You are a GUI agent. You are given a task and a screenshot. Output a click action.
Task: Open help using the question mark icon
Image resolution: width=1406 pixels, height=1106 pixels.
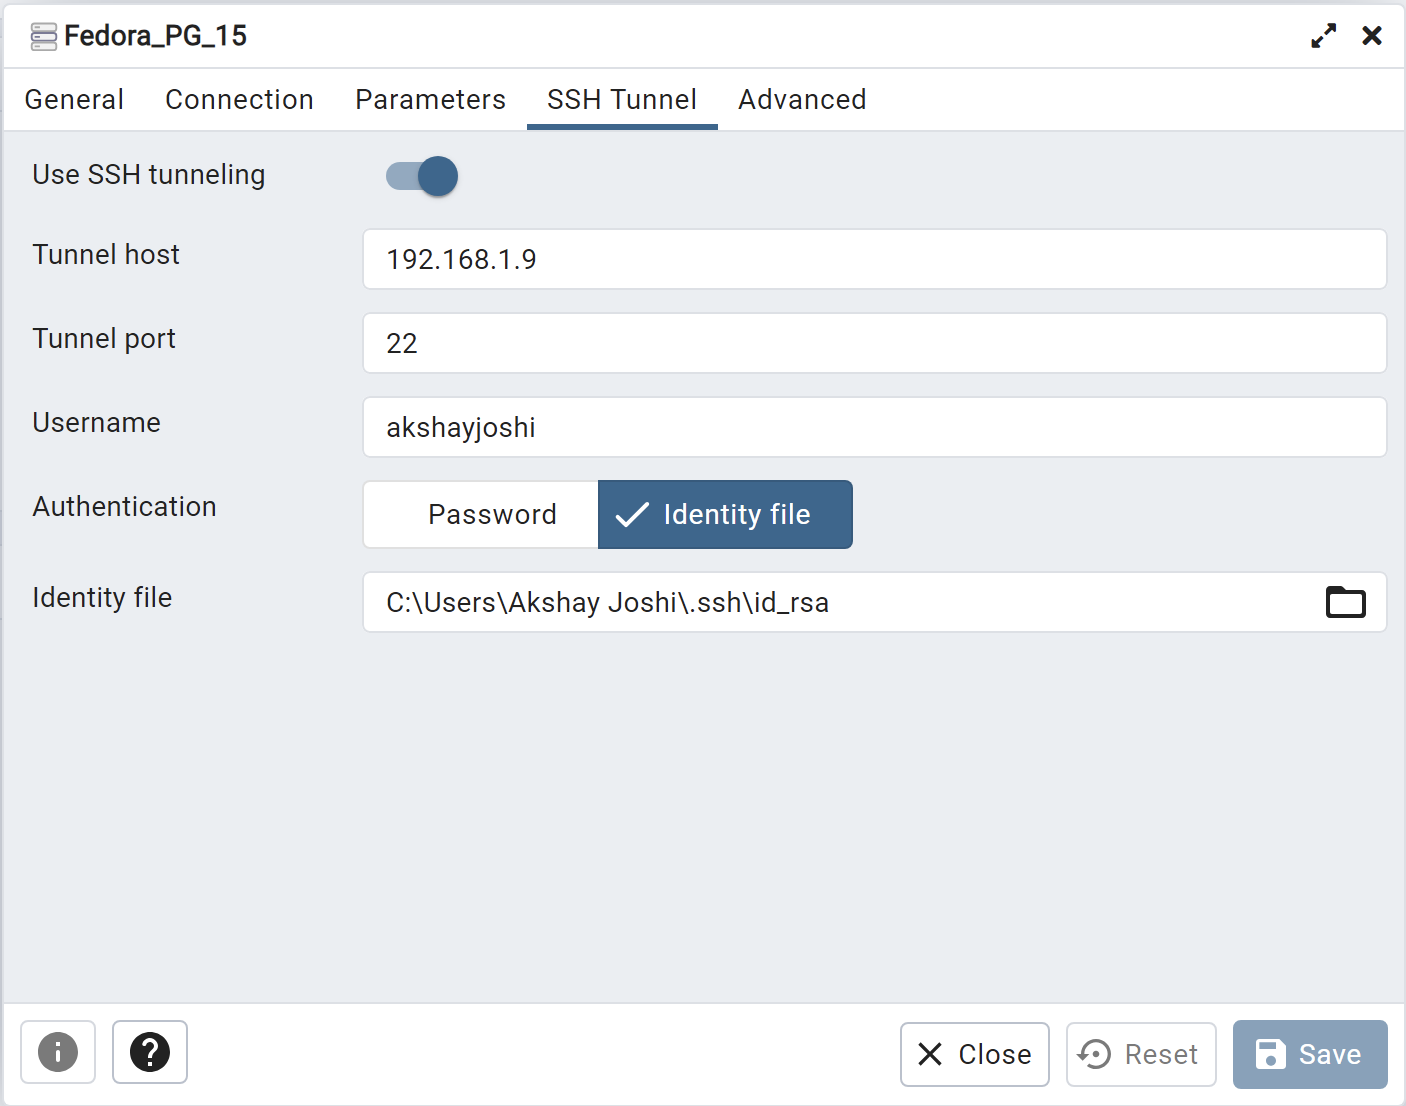(149, 1052)
